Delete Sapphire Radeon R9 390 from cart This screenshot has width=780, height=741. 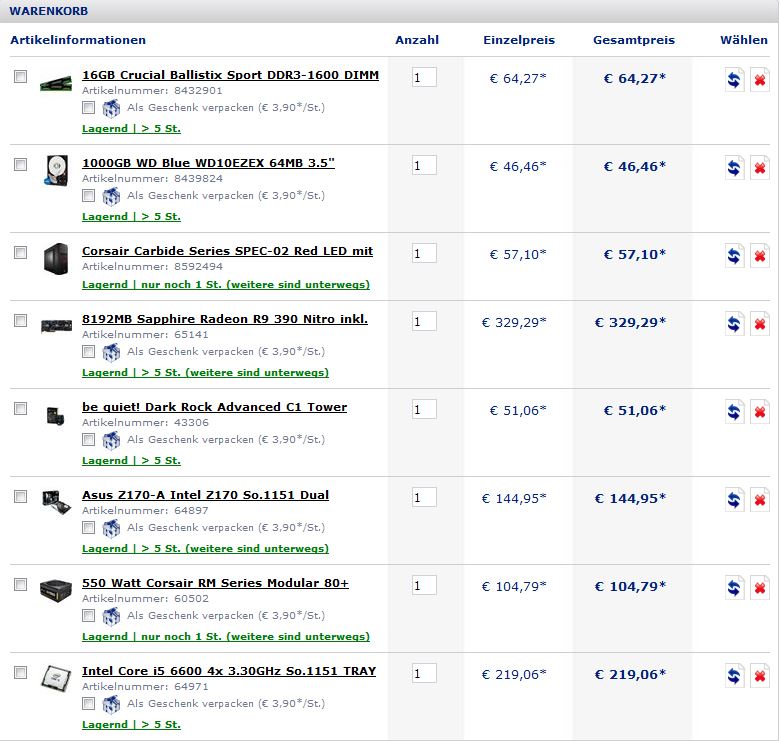760,324
